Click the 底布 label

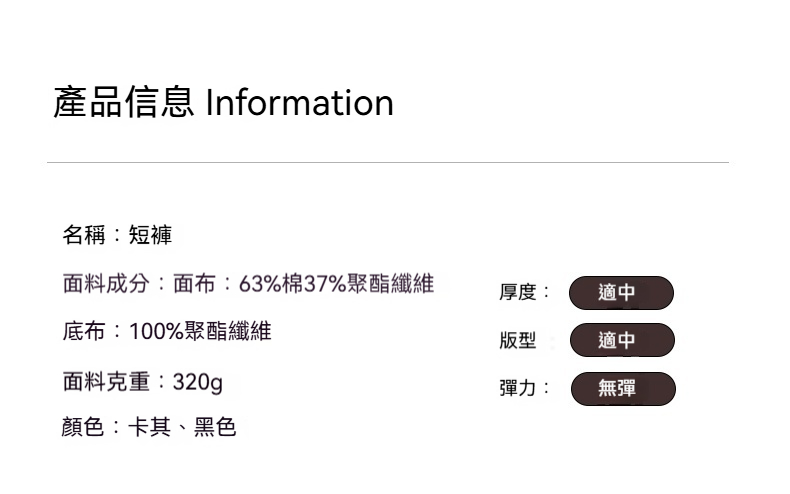tap(84, 331)
